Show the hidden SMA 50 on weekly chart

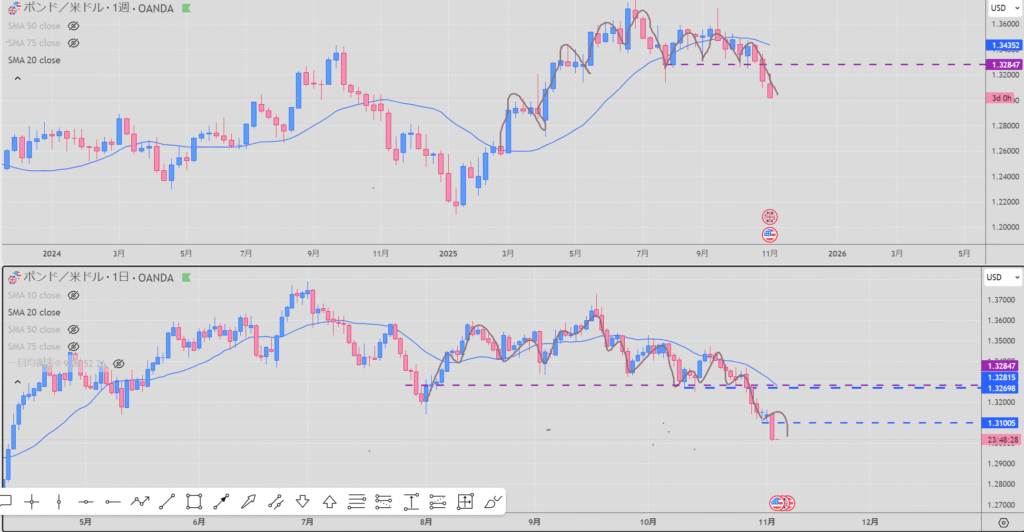73,26
